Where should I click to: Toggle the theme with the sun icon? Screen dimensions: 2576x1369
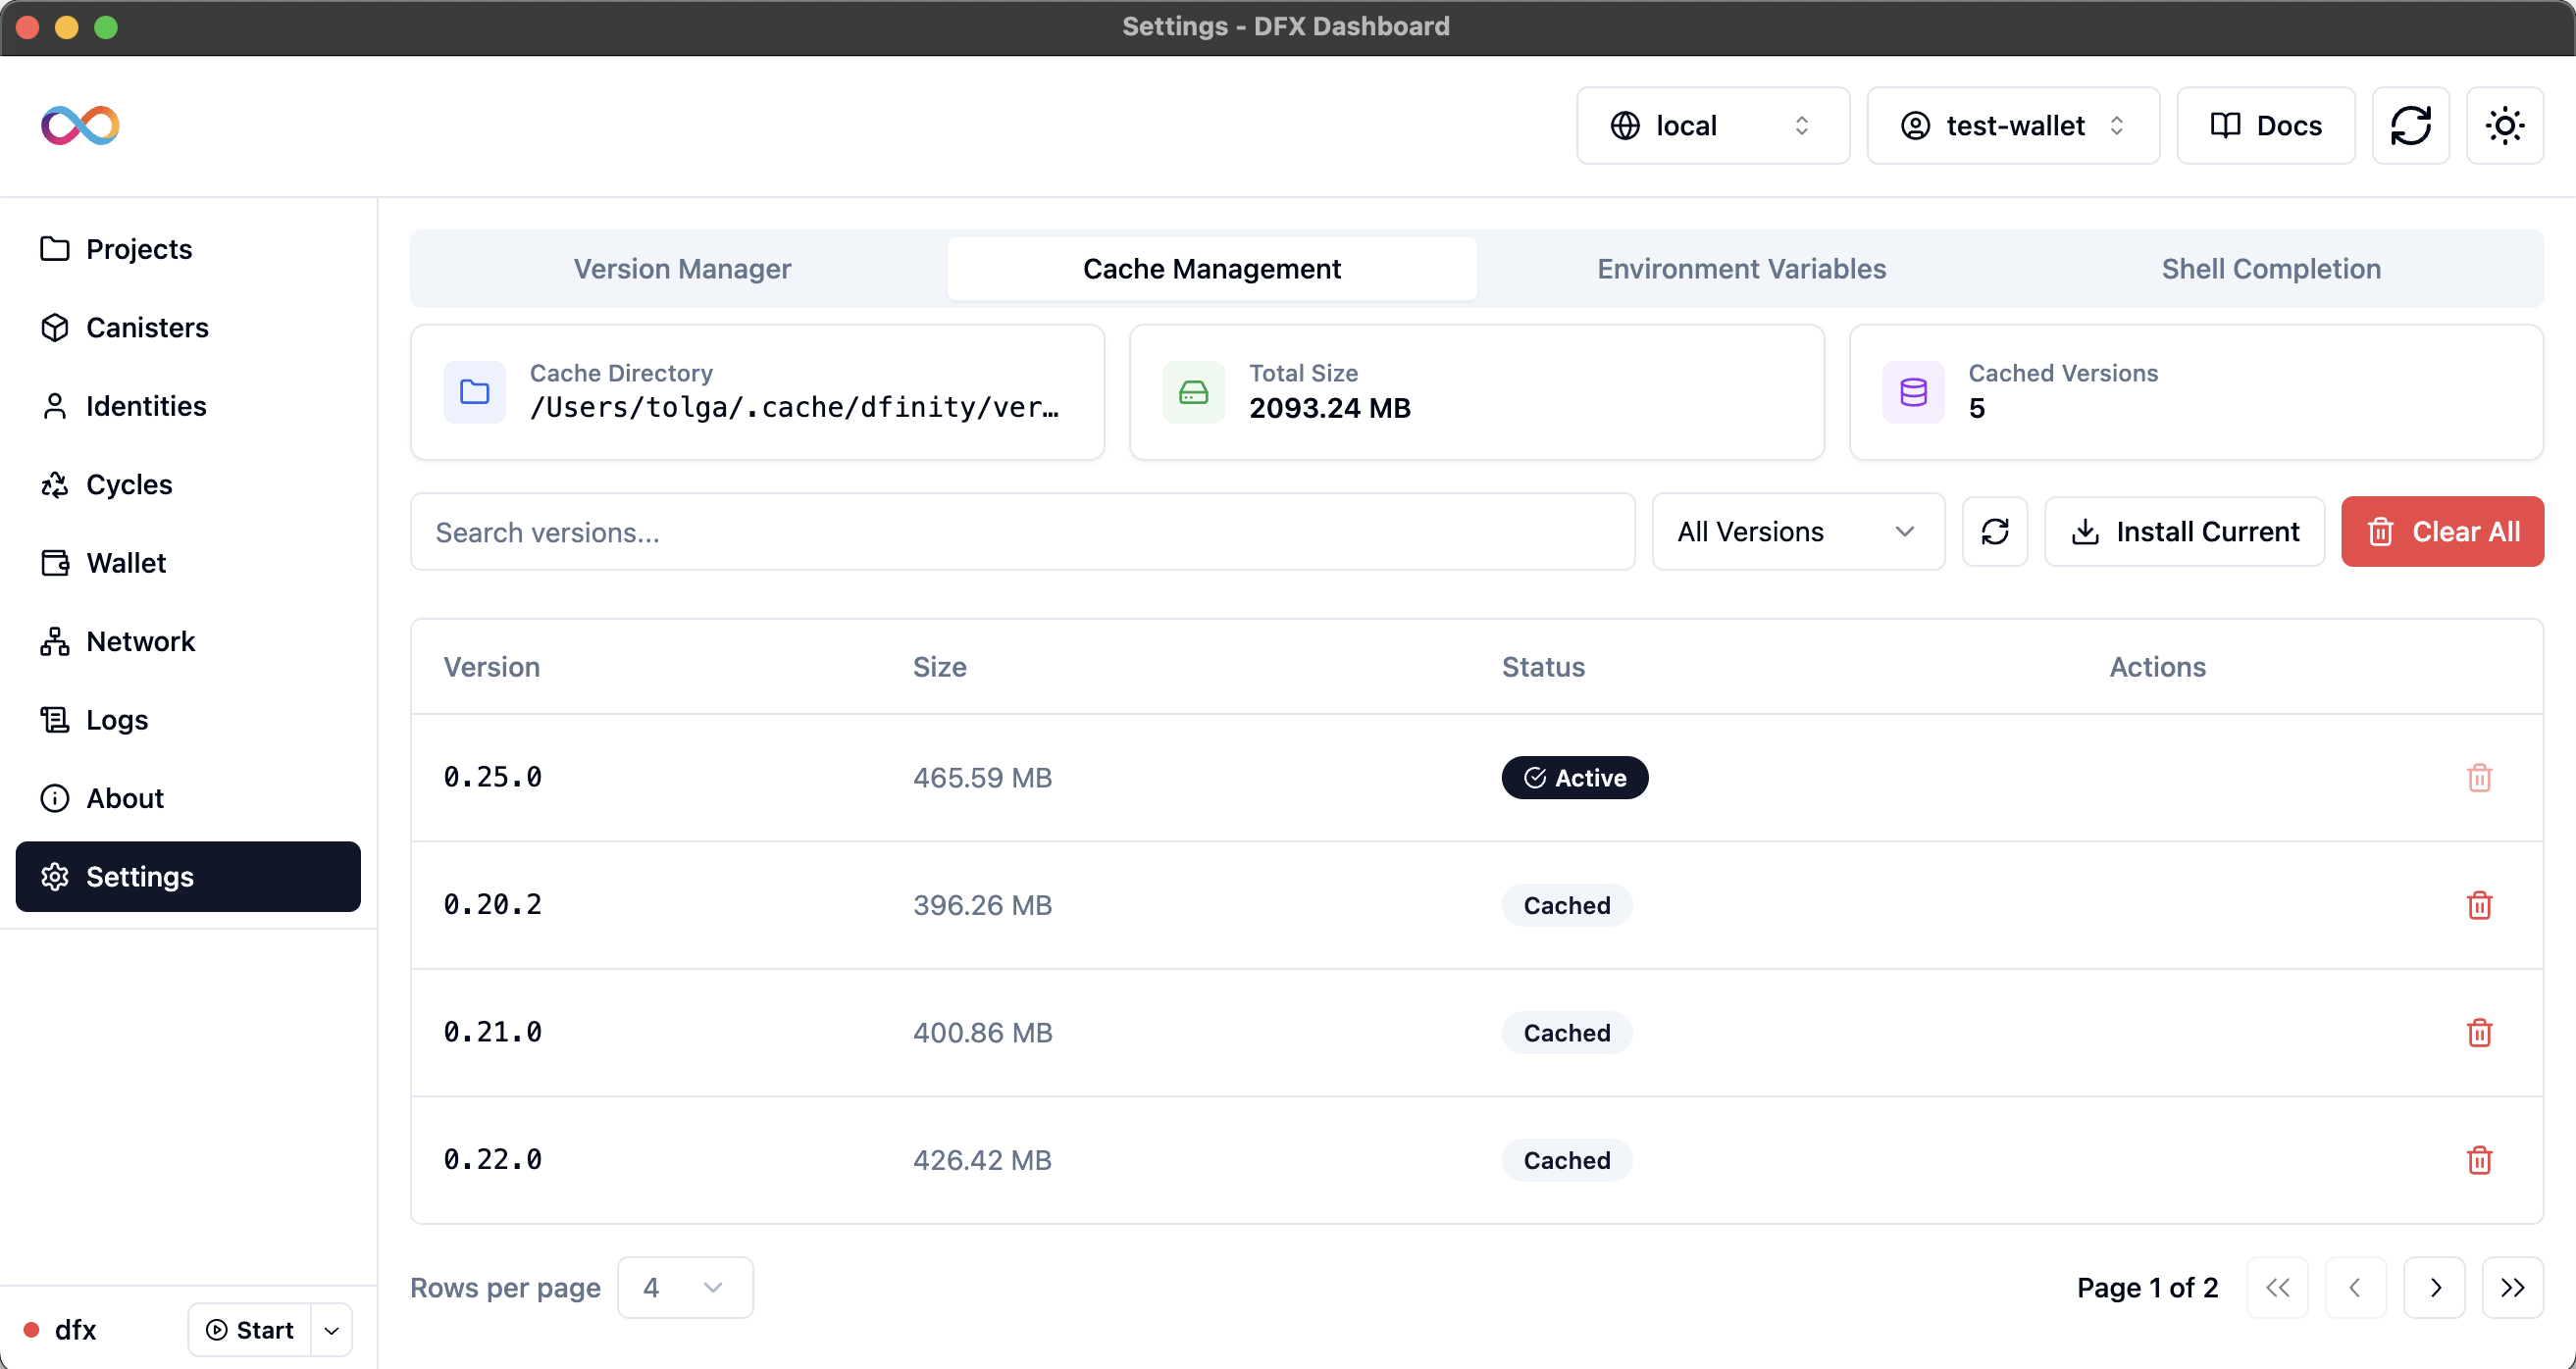(2504, 125)
